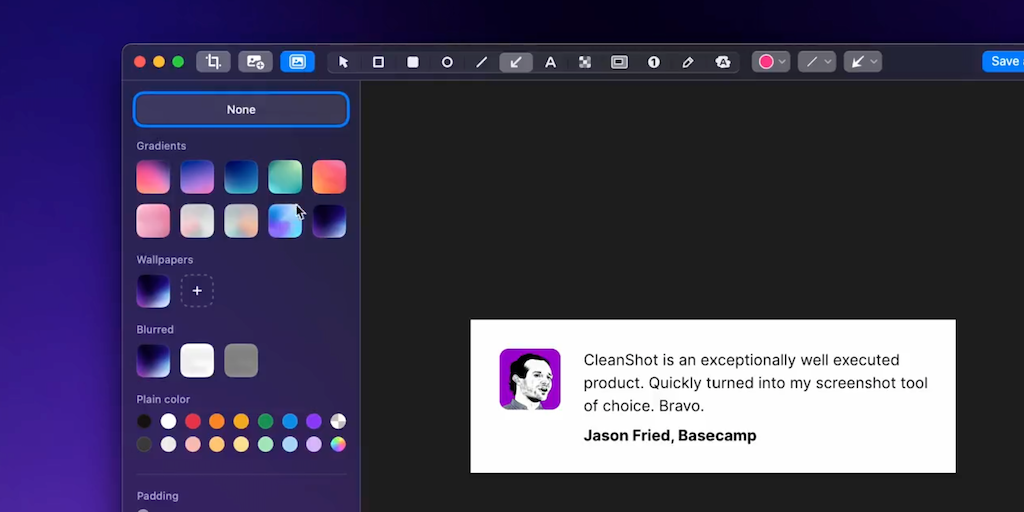1024x512 pixels.
Task: Click the None background button
Action: coord(241,110)
